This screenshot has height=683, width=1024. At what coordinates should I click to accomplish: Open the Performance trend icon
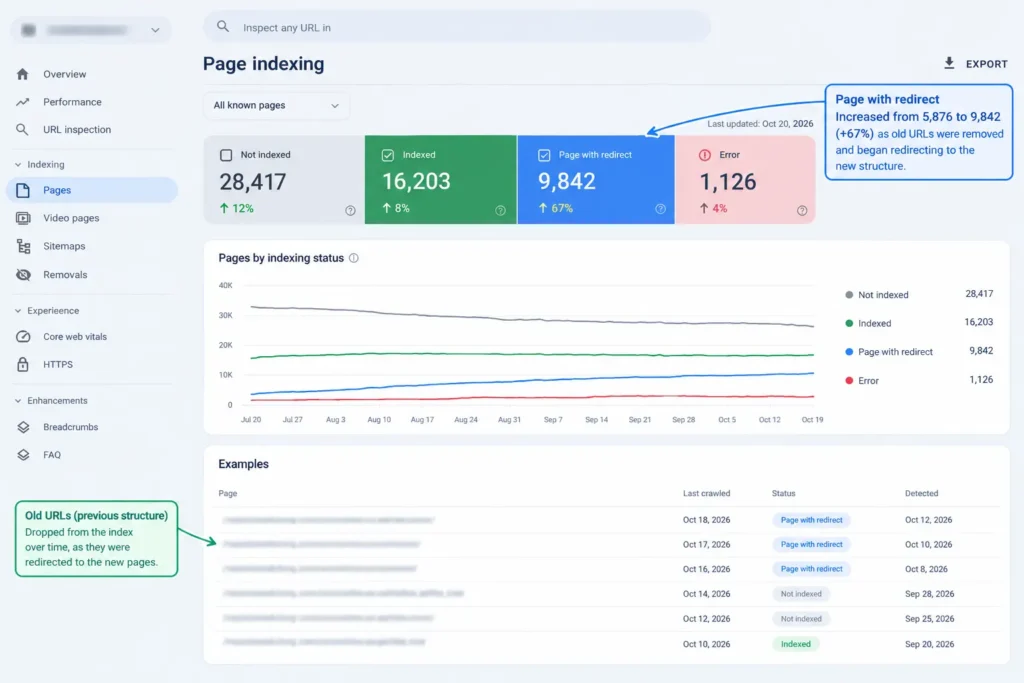(x=23, y=102)
